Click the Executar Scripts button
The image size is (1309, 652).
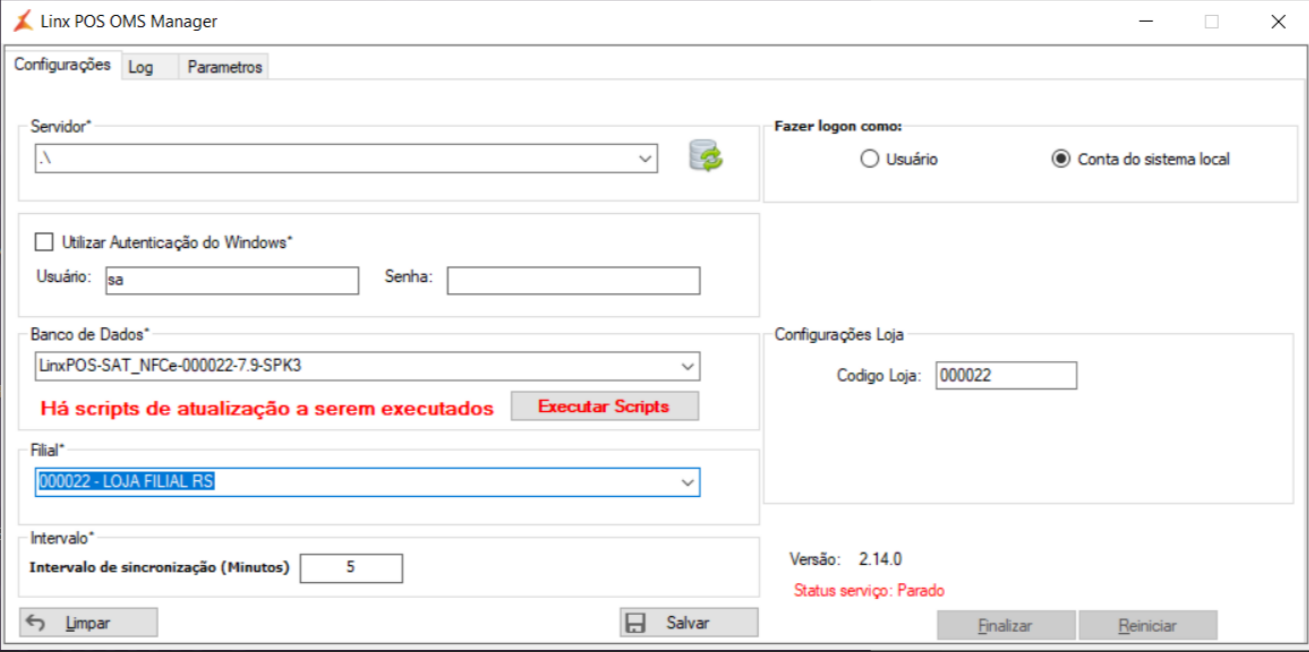[x=604, y=406]
